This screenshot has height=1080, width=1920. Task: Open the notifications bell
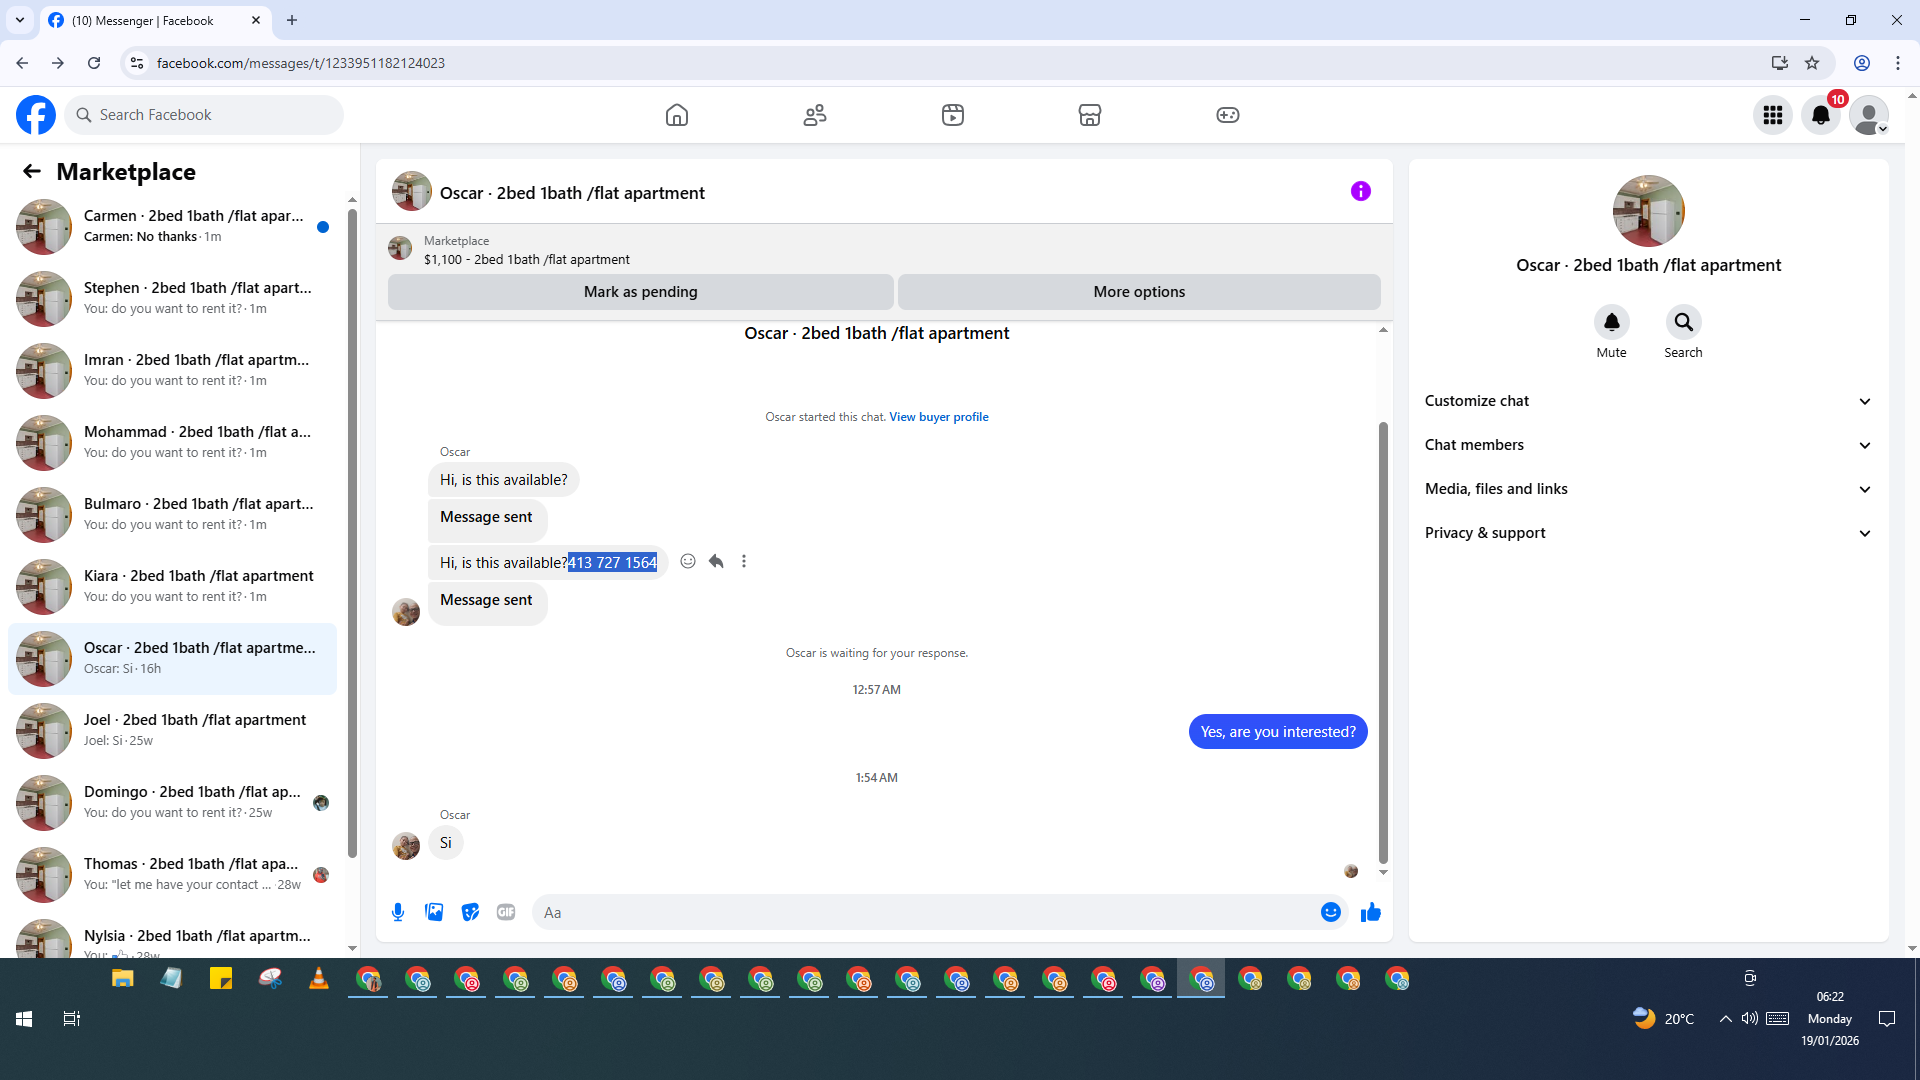pos(1820,115)
